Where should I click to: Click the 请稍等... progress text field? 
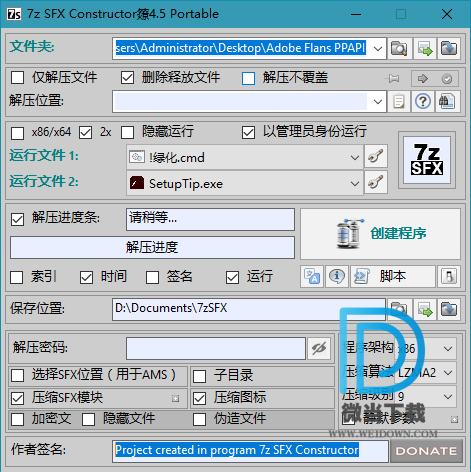coord(210,219)
